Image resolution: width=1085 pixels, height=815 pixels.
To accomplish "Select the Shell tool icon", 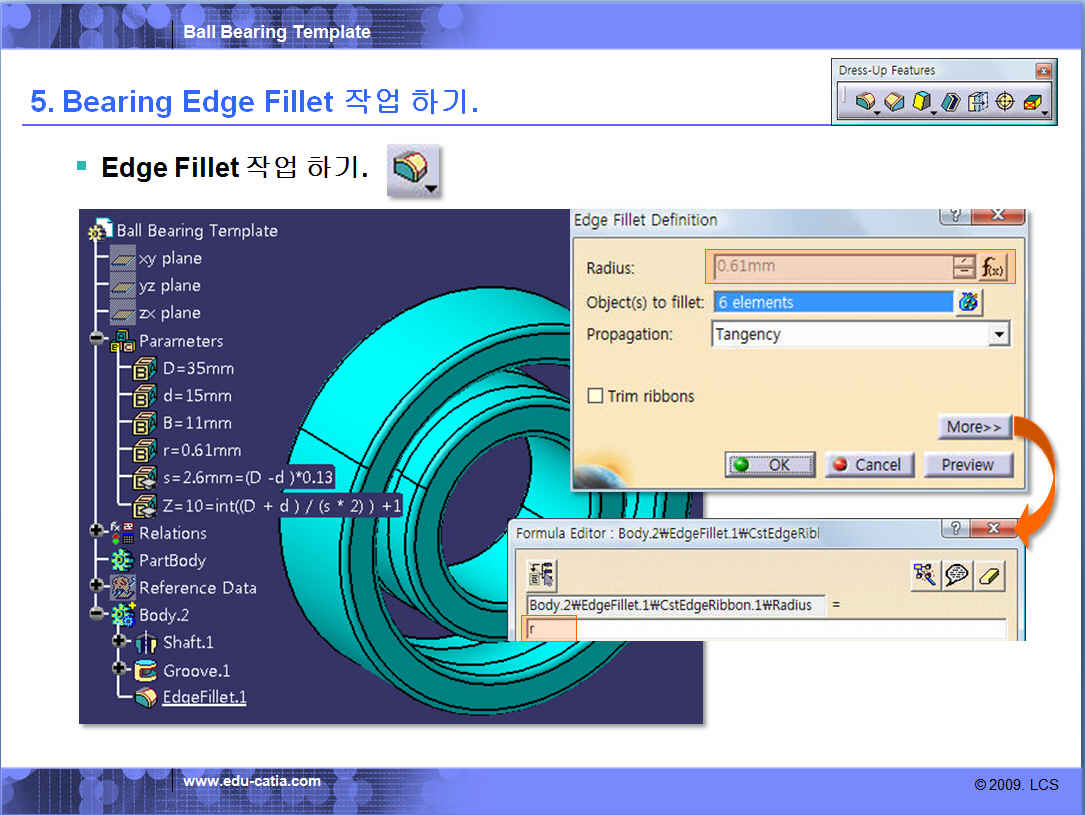I will [x=951, y=101].
